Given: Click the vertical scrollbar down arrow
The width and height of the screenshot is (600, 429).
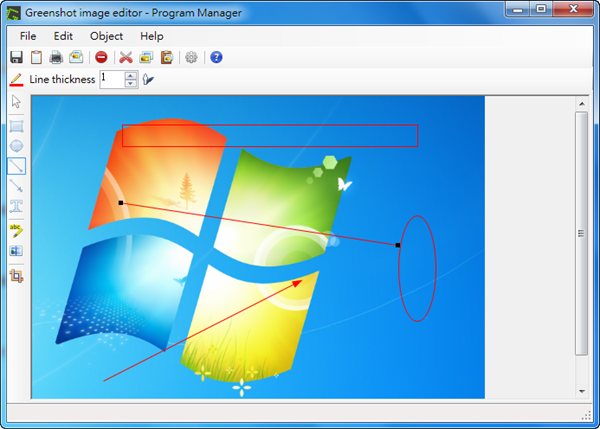Looking at the screenshot, I should coord(582,391).
